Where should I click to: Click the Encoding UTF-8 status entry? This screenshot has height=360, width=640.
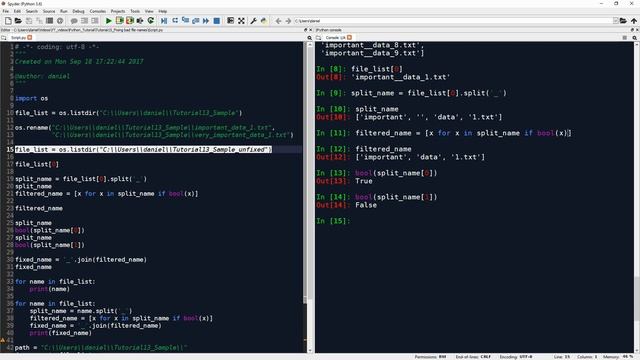516,357
